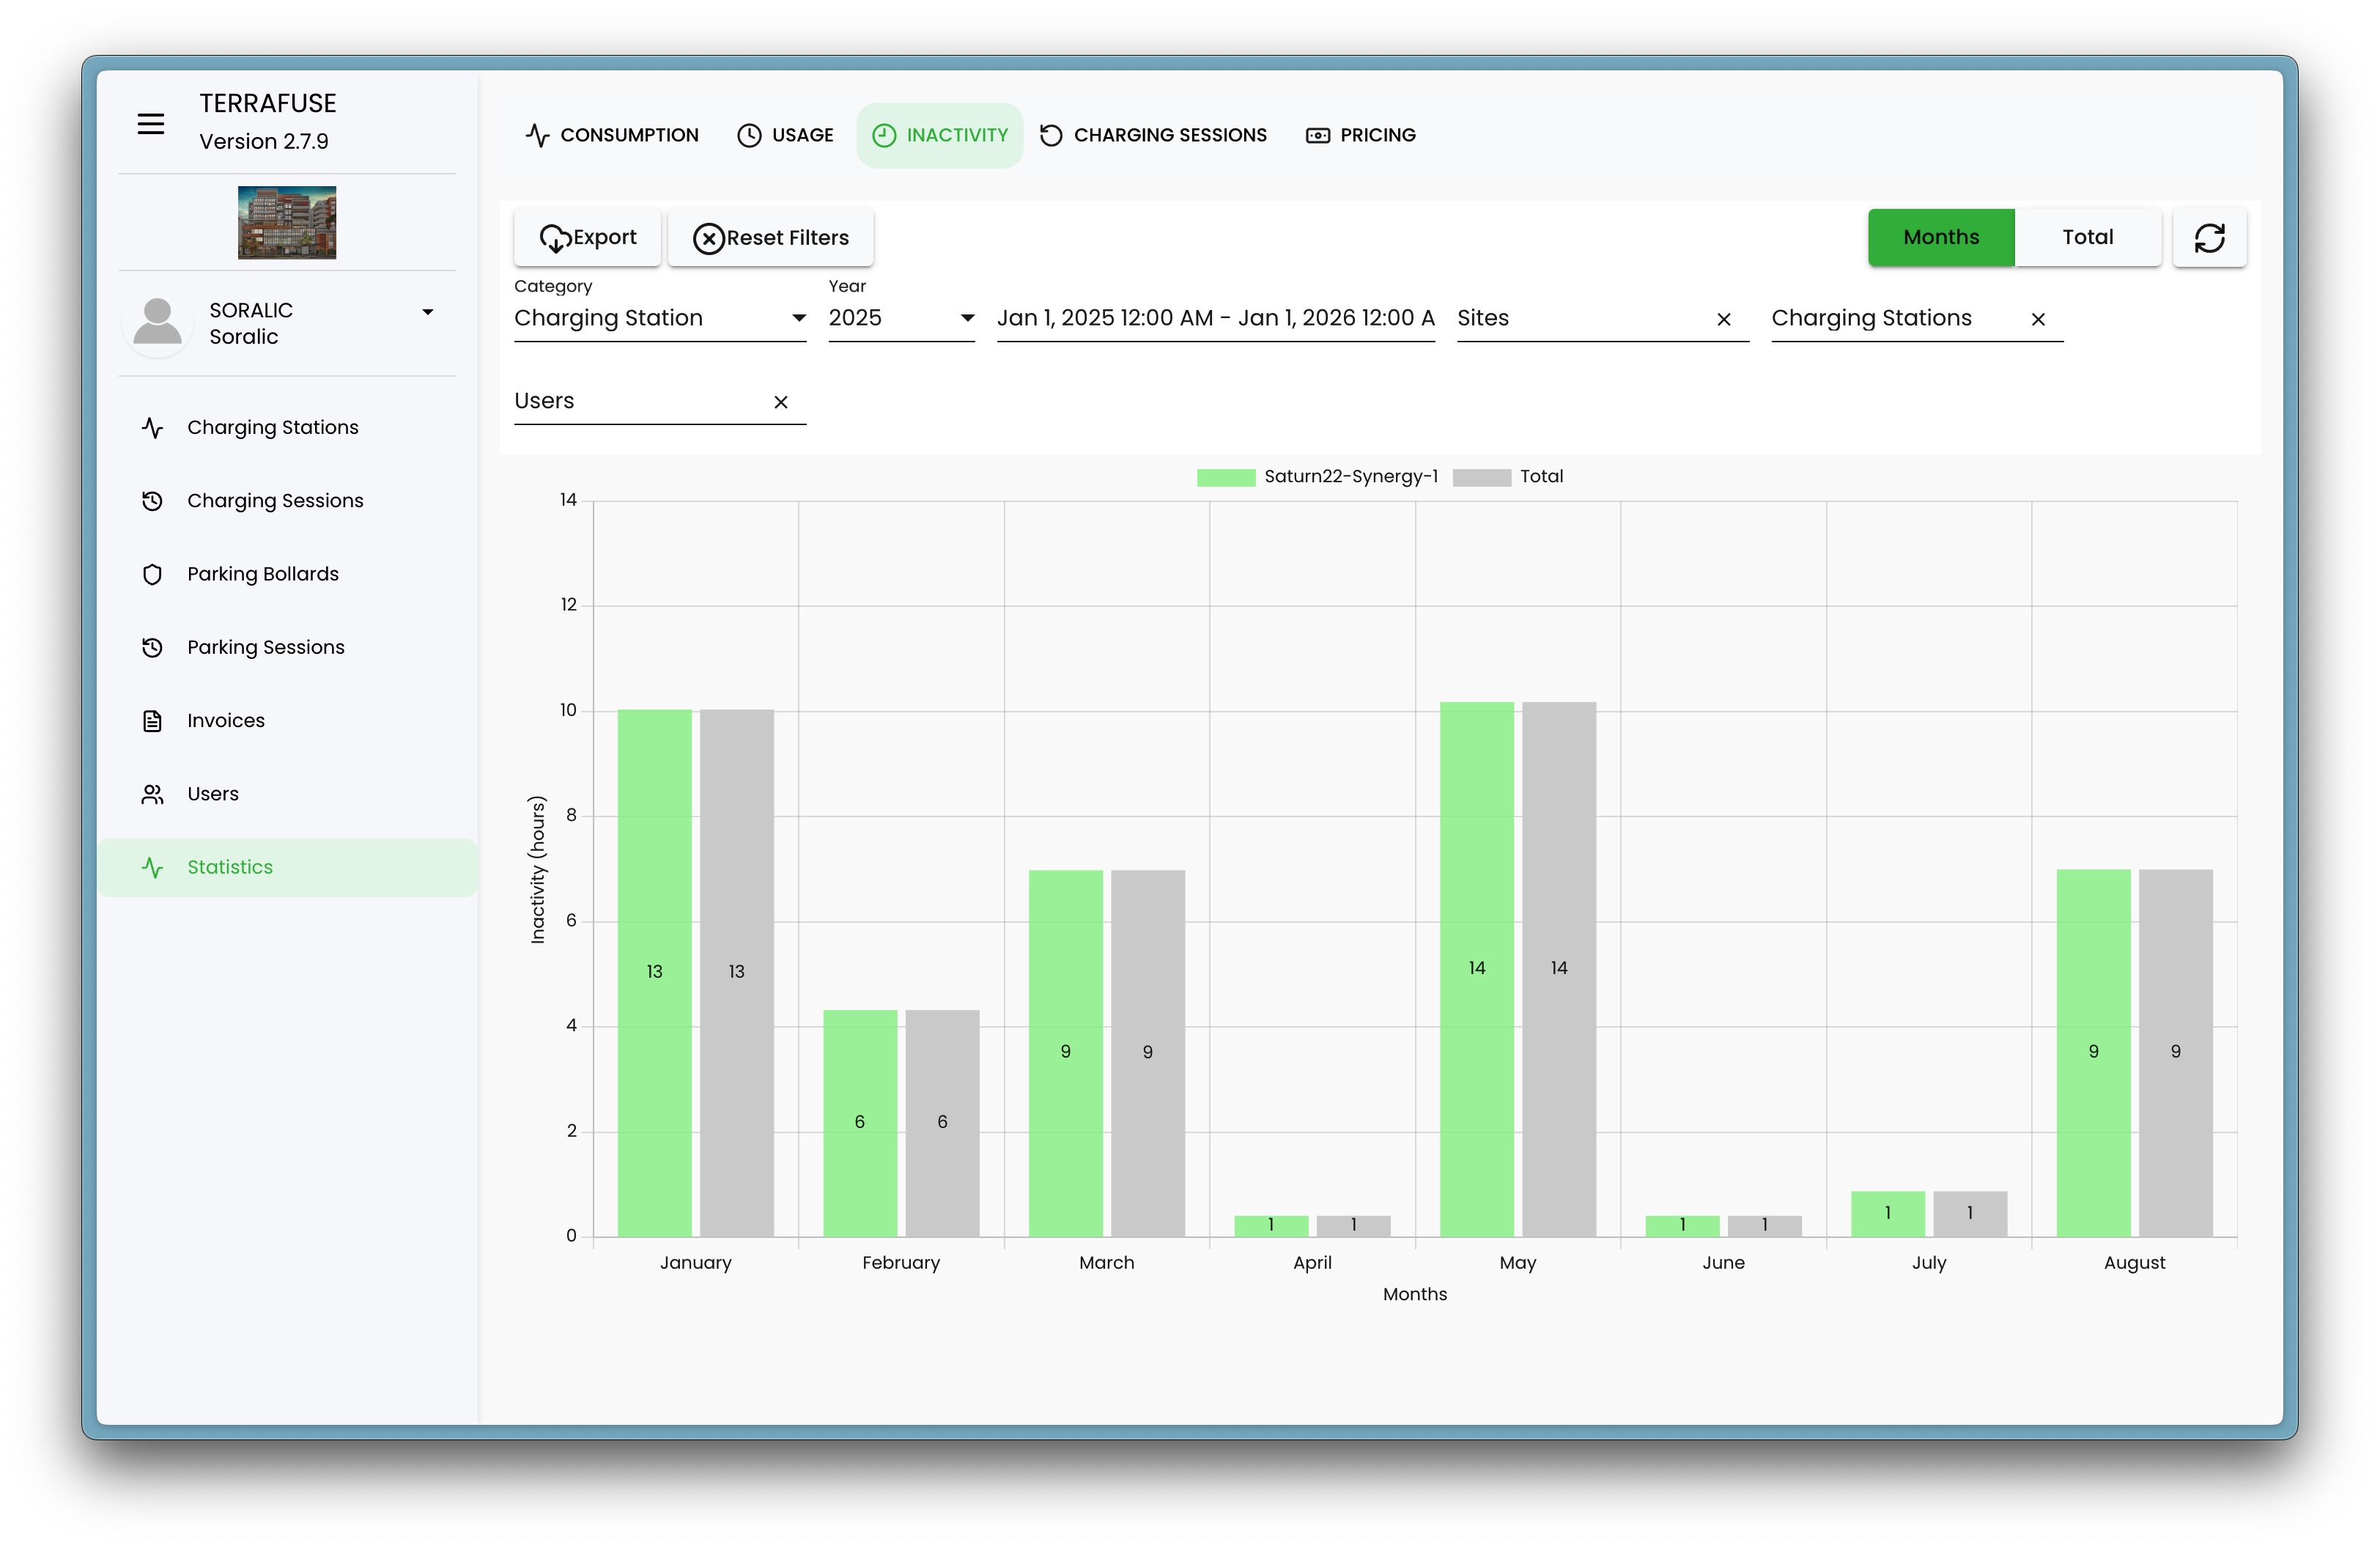
Task: Click the Charging Stations sidebar icon
Action: [x=152, y=428]
